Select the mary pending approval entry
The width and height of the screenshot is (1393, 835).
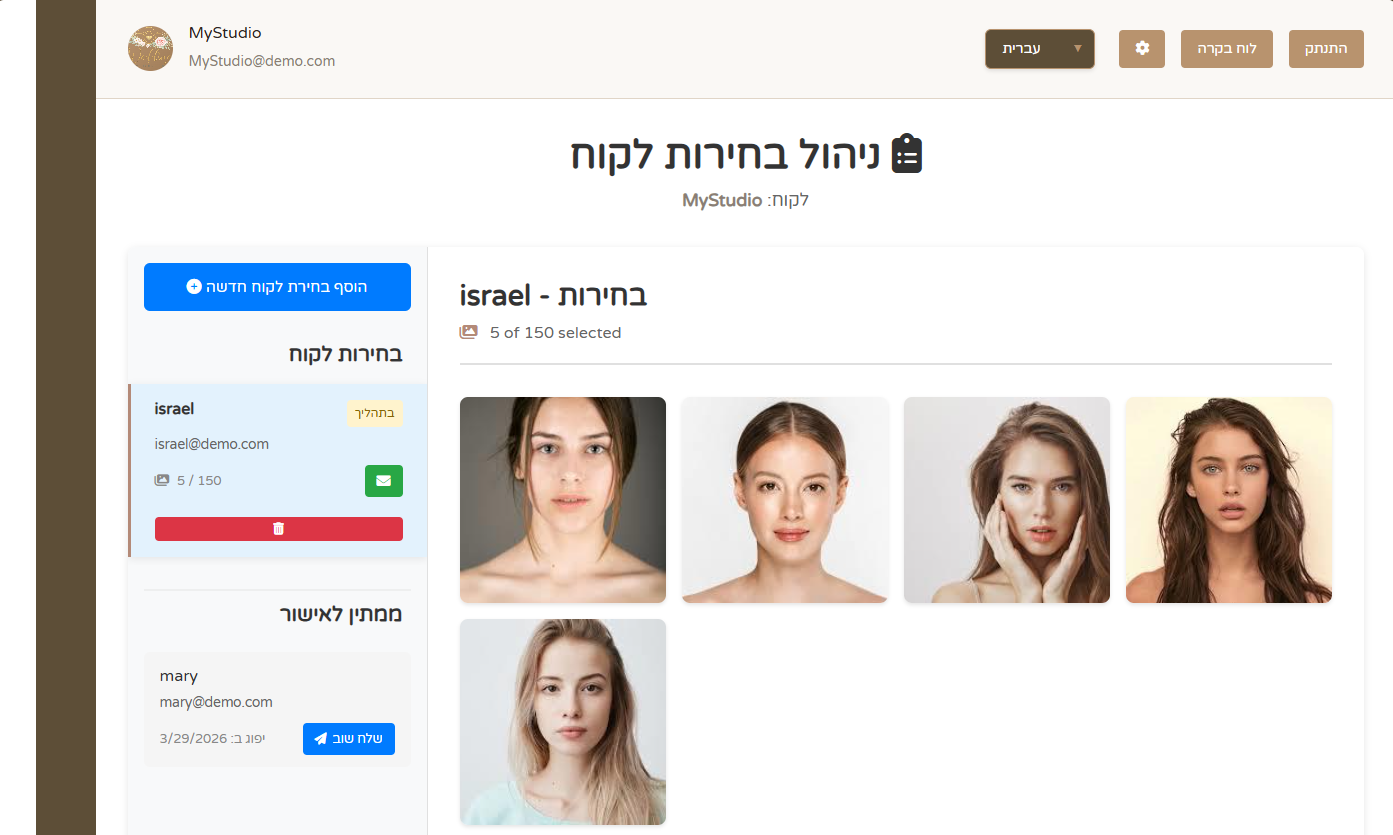tap(277, 709)
